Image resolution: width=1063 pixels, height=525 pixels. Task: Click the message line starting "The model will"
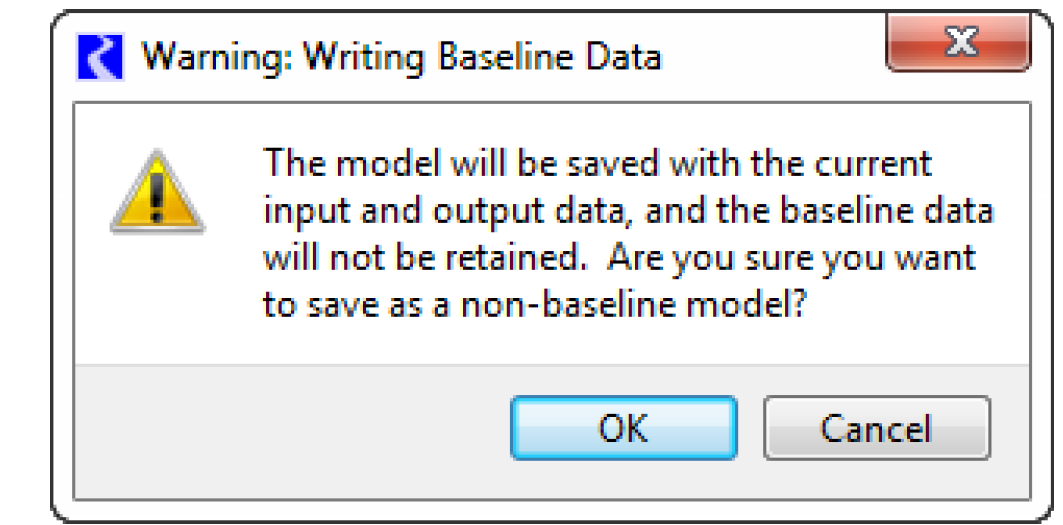pyautogui.click(x=597, y=162)
